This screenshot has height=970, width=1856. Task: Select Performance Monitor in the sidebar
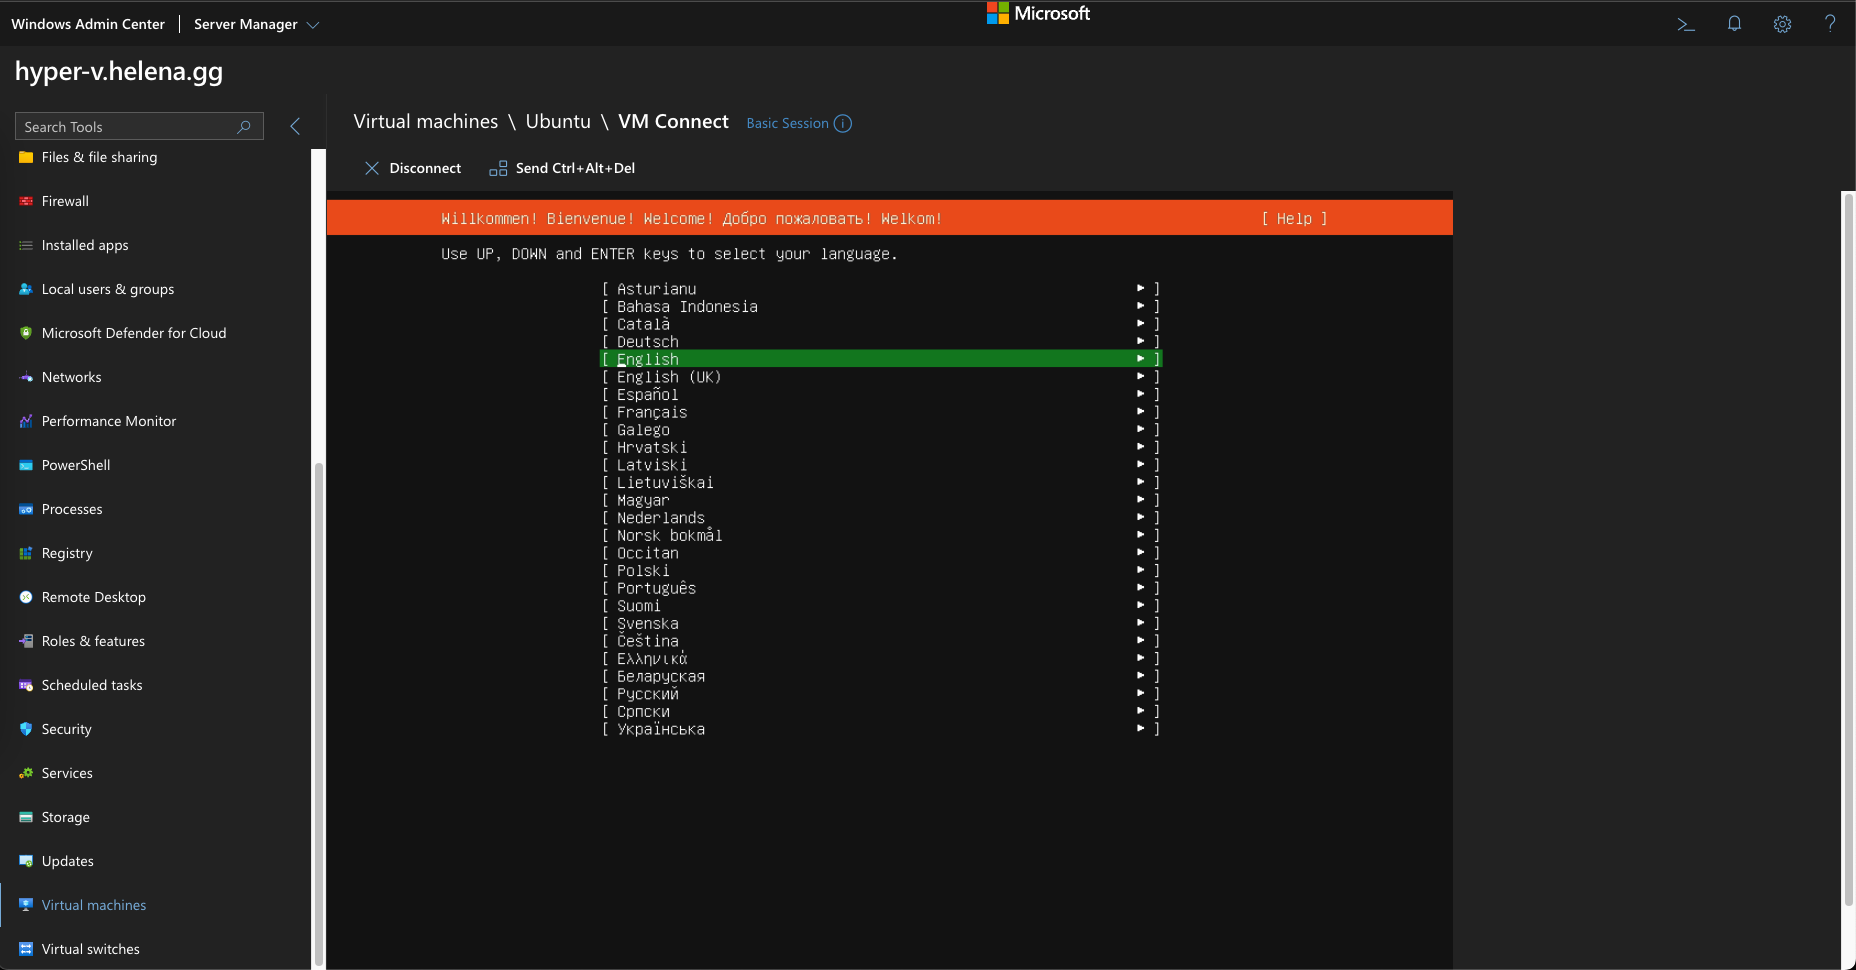coord(108,421)
